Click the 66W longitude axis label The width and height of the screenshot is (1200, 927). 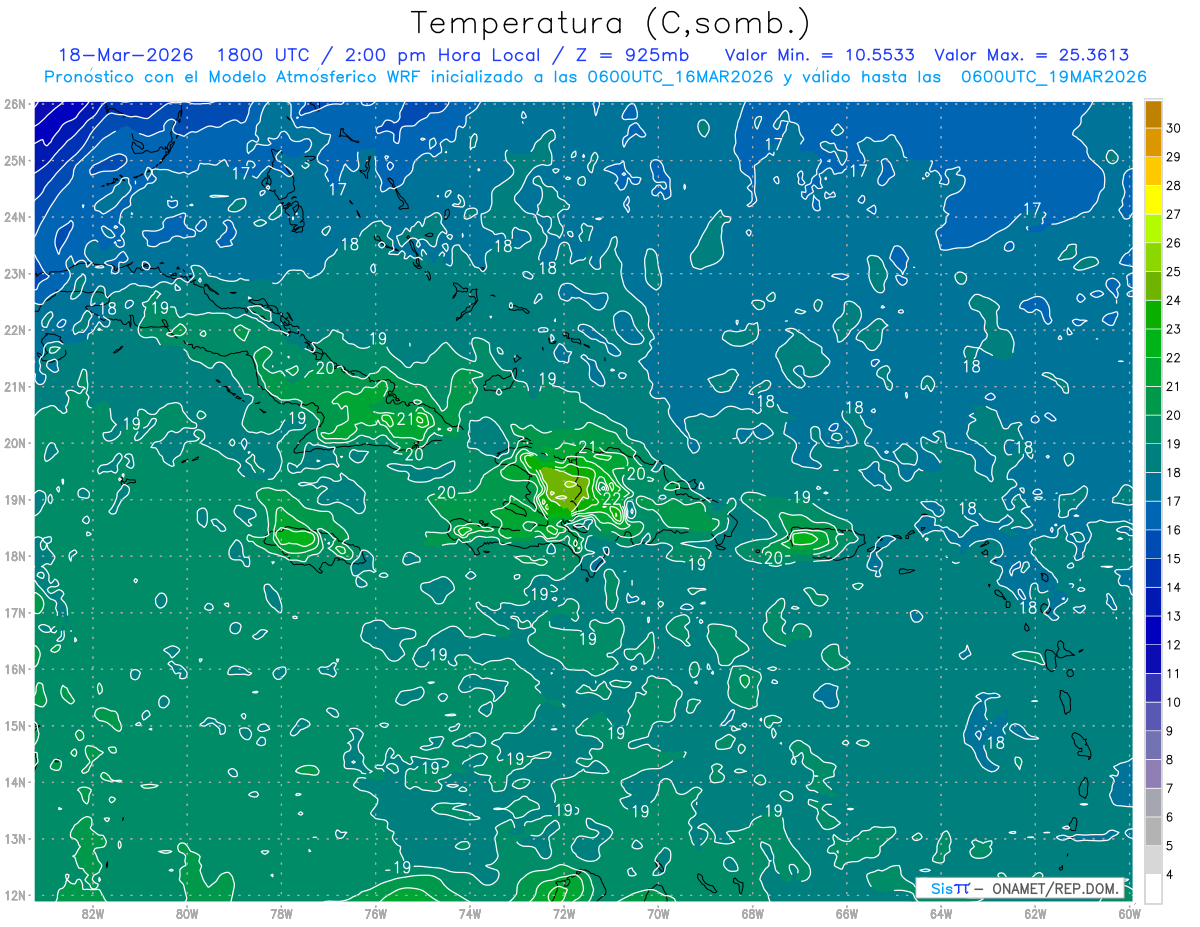click(x=847, y=914)
